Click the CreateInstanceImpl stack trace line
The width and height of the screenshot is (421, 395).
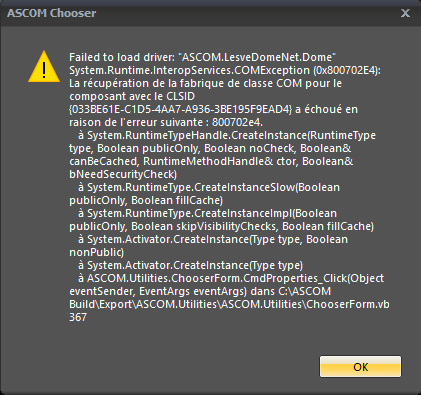(207, 213)
